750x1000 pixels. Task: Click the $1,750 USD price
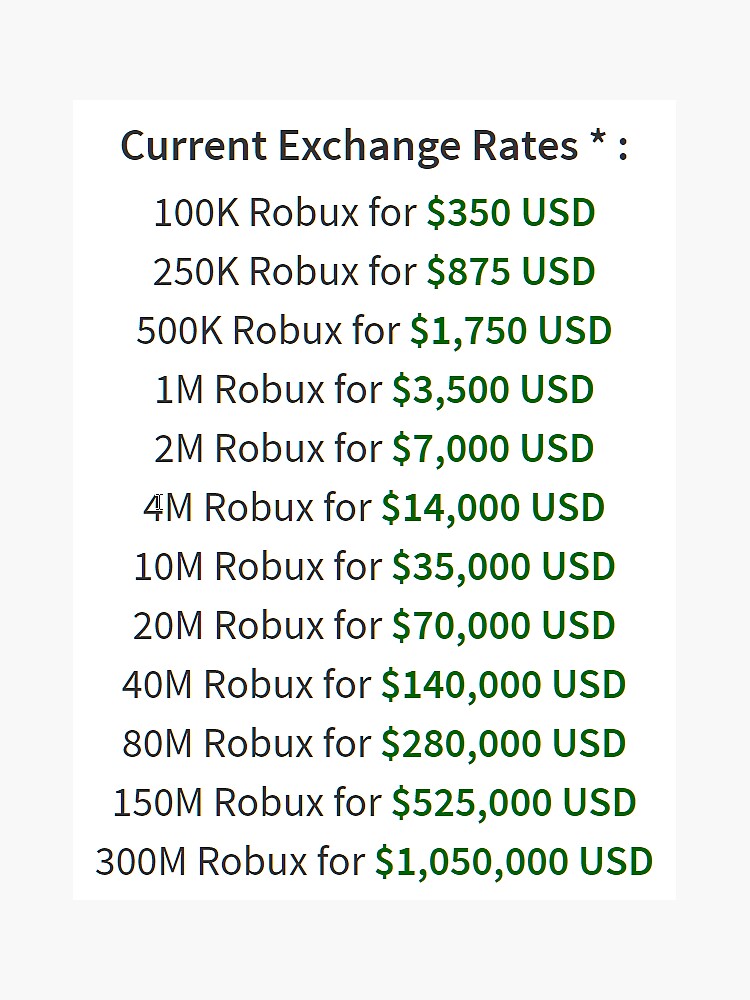(511, 331)
